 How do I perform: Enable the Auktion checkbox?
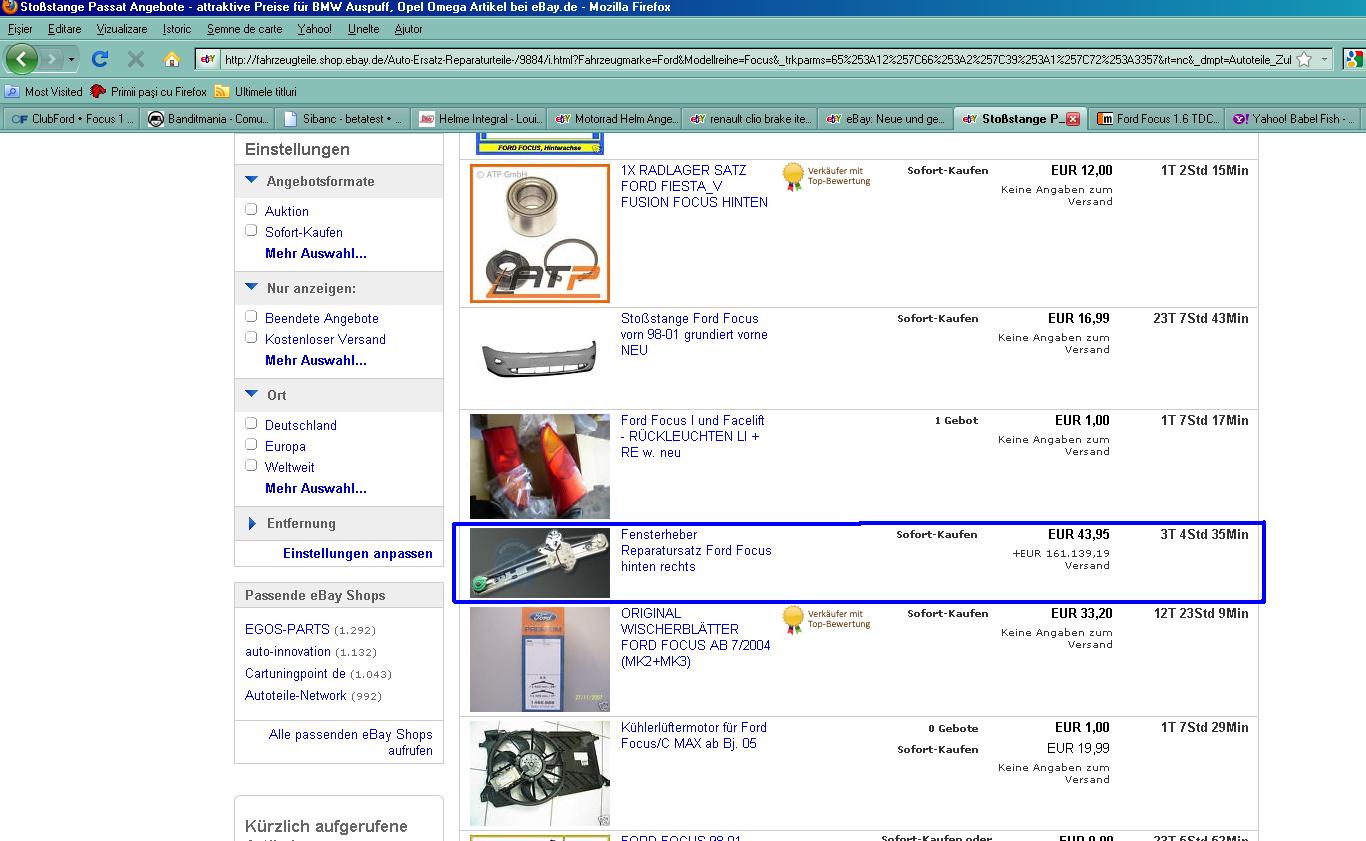pyautogui.click(x=251, y=210)
